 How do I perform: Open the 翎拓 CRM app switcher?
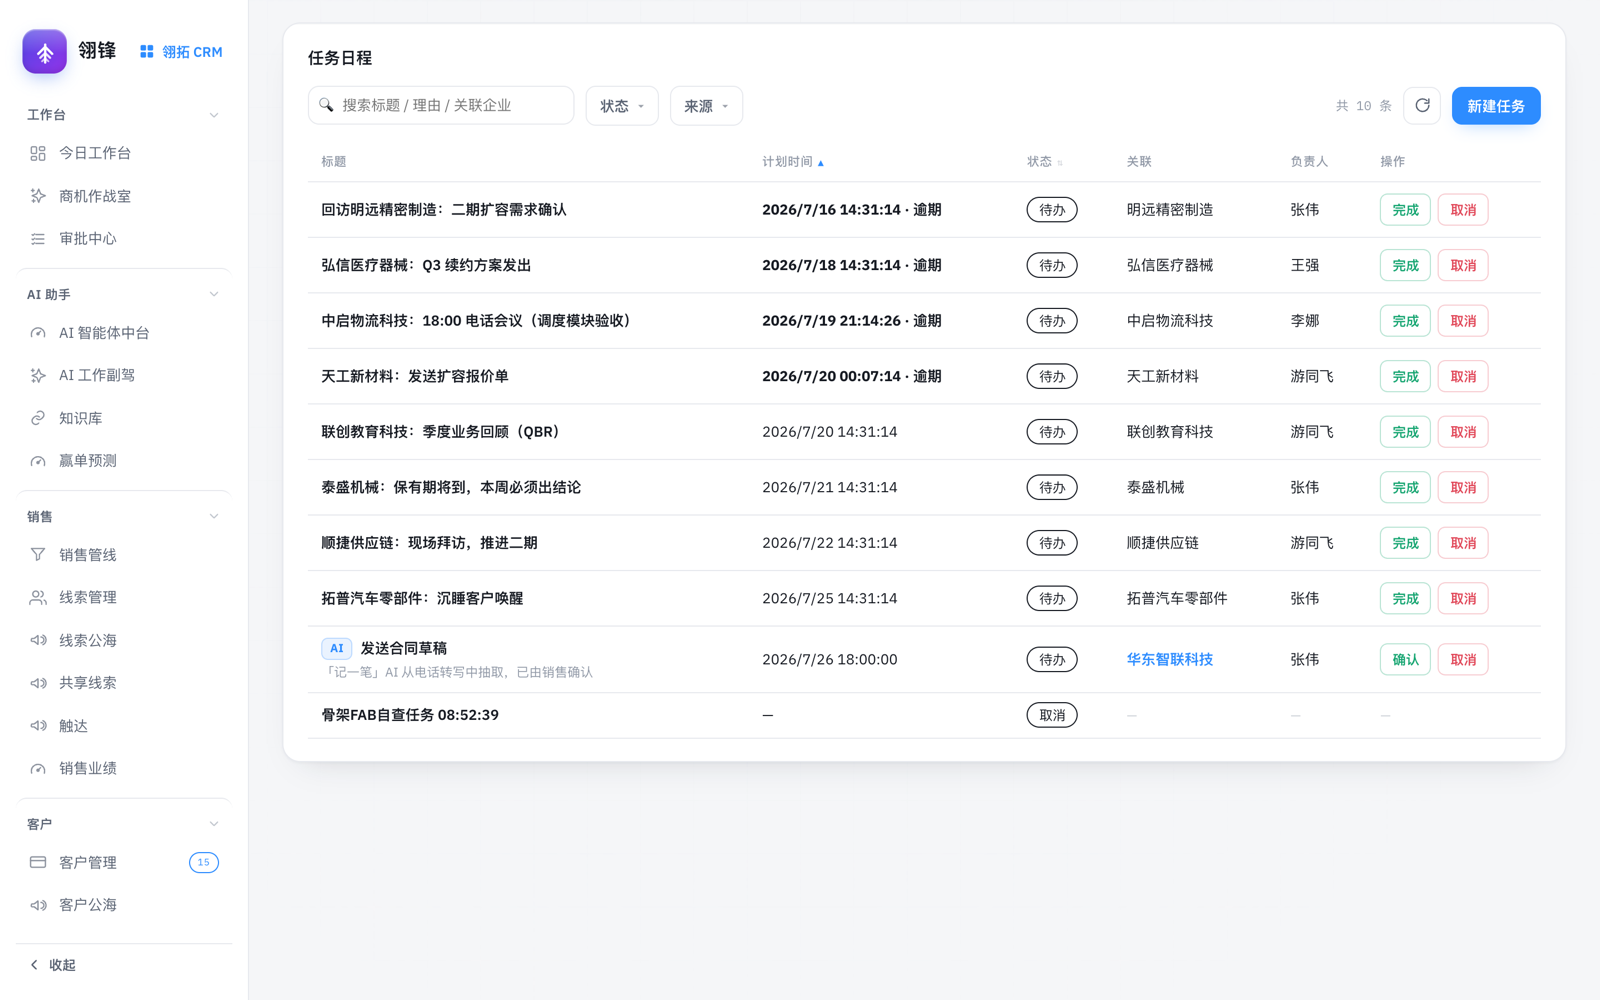pos(181,52)
